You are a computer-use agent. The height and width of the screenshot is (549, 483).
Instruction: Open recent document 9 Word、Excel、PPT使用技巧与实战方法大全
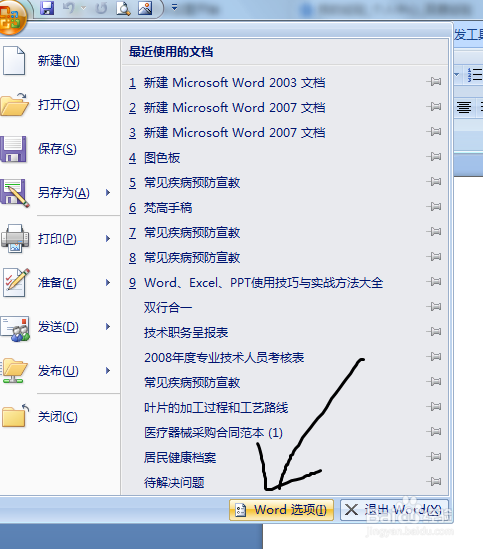285,283
